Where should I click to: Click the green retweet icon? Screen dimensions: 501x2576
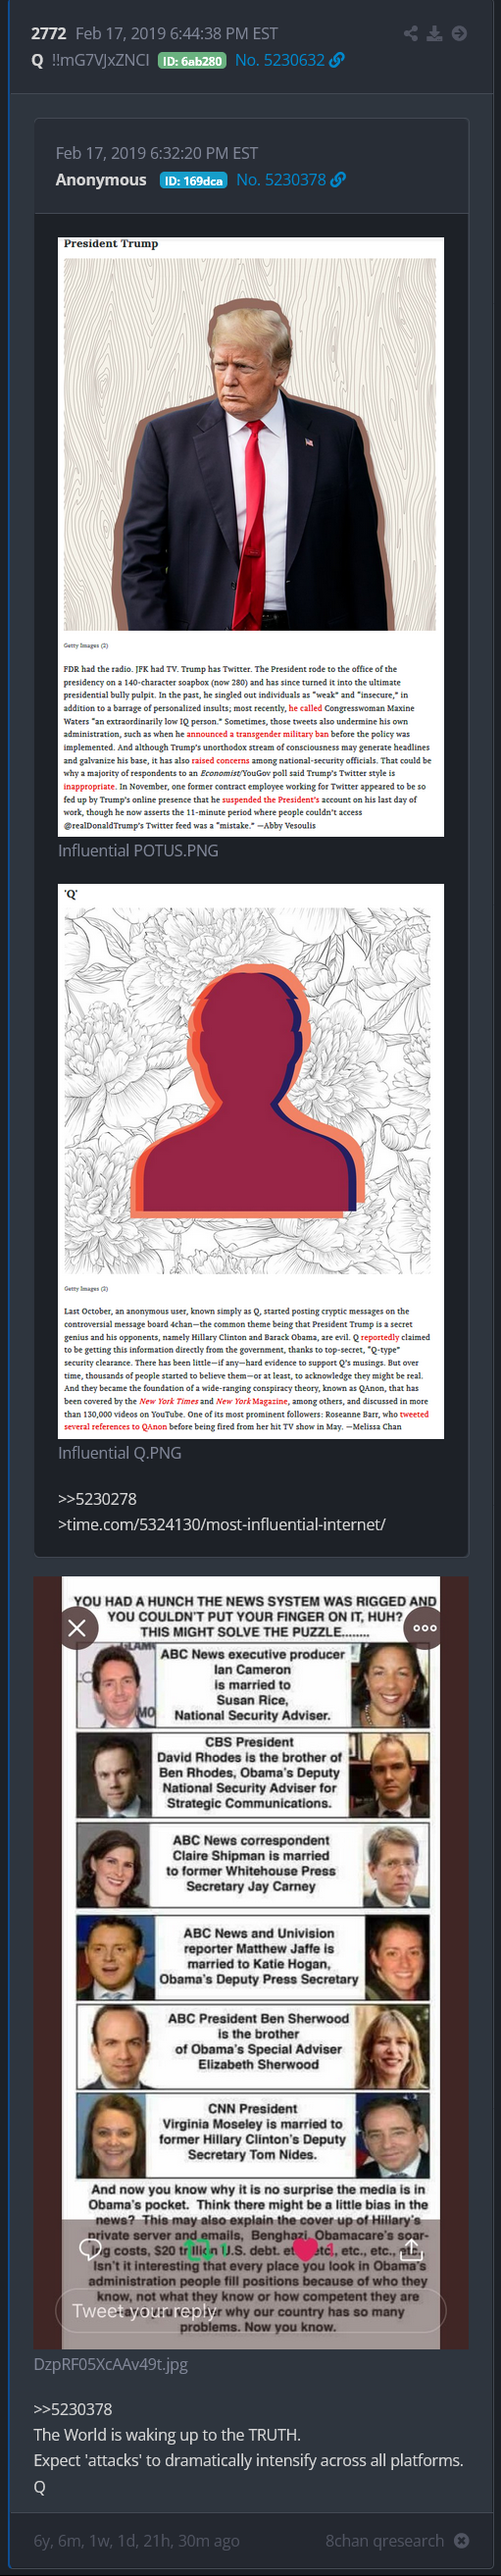(x=198, y=2250)
